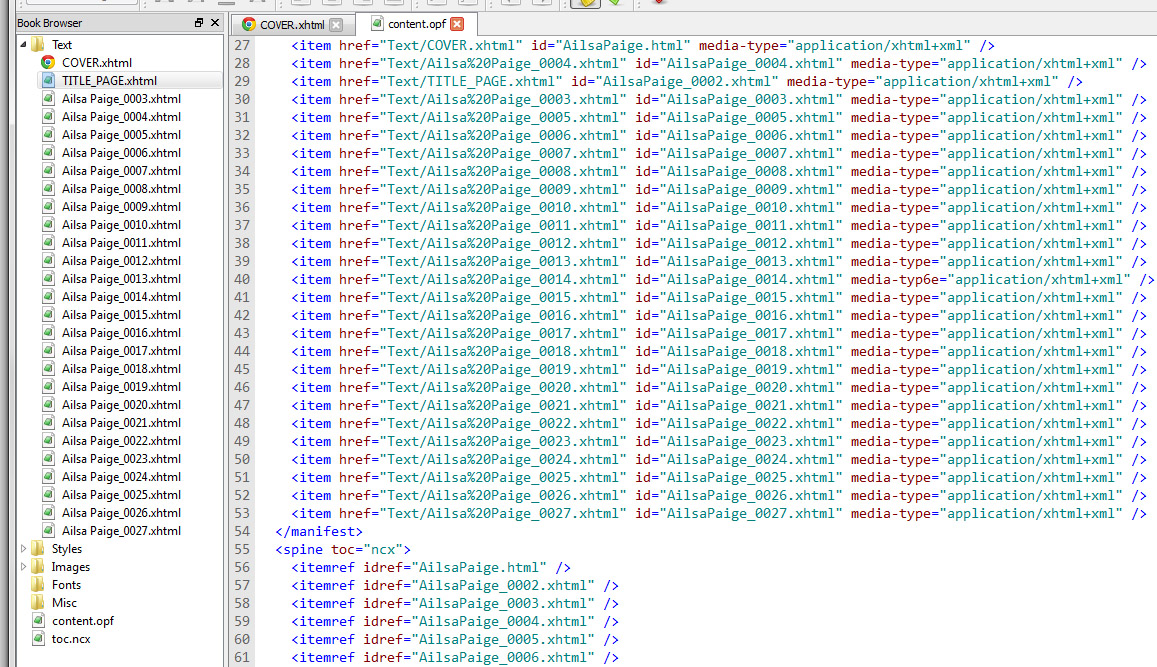Click the file icon of Ailsa Paige_0027.xhtml
The height and width of the screenshot is (667, 1157).
48,531
